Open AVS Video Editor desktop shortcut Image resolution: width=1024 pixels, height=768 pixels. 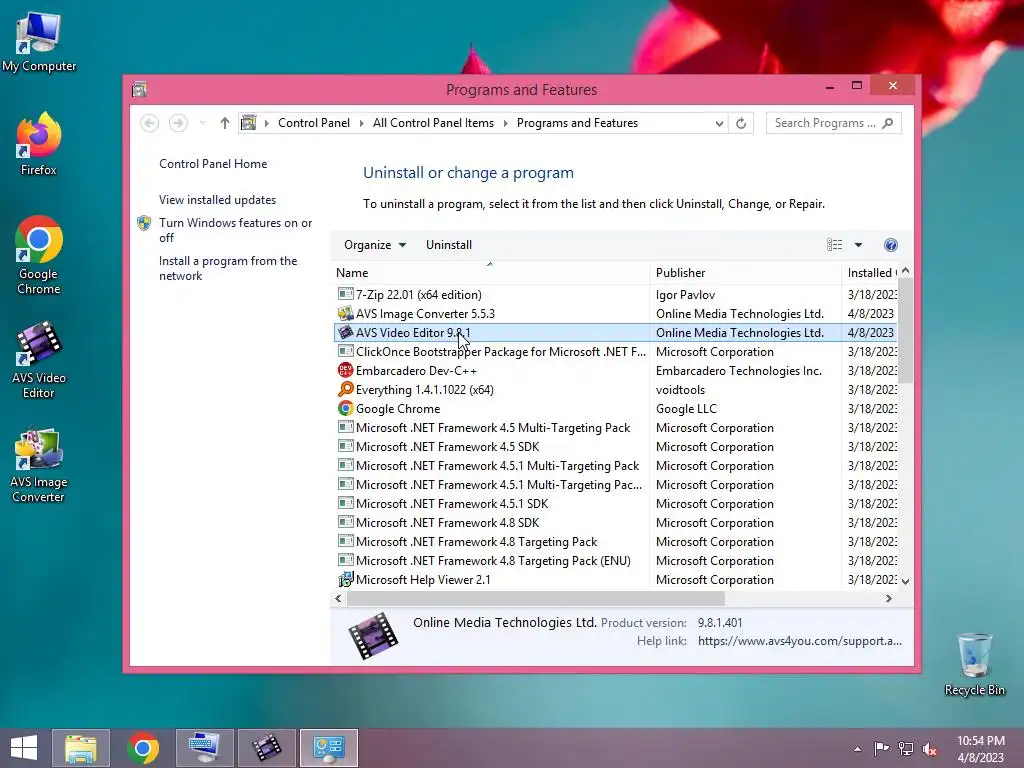(39, 360)
